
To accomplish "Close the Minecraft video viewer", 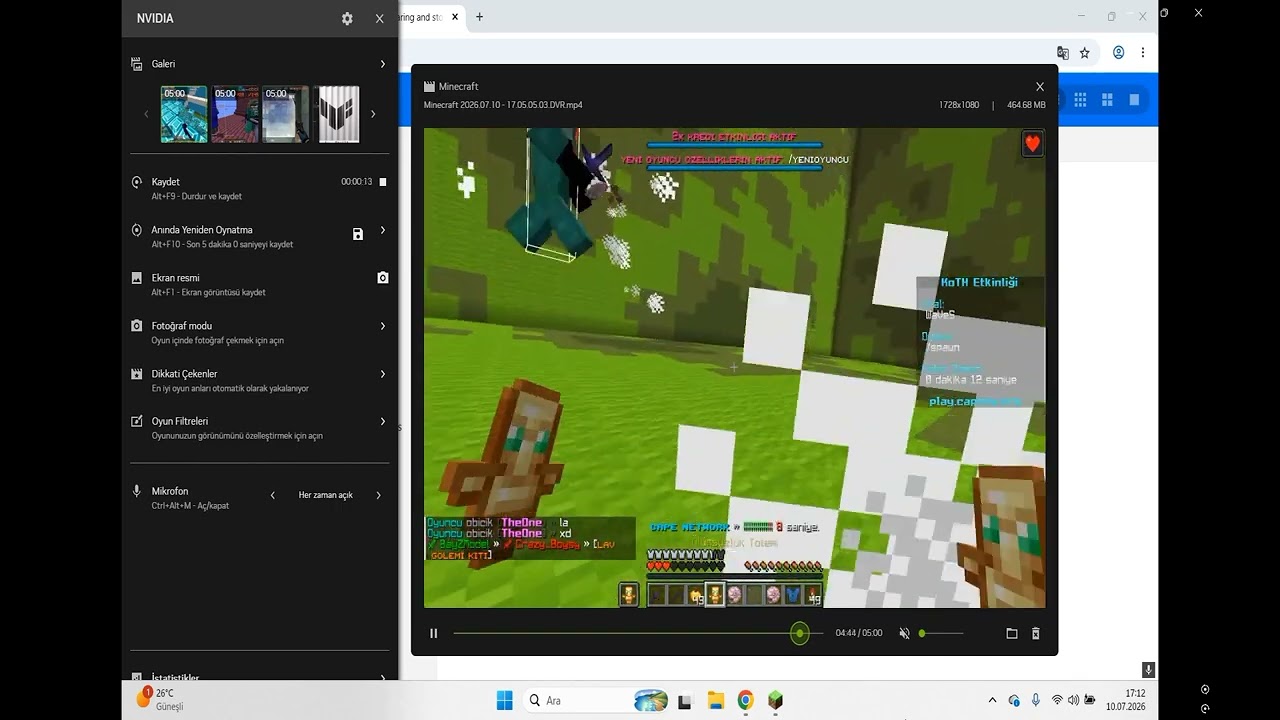I will 1040,87.
